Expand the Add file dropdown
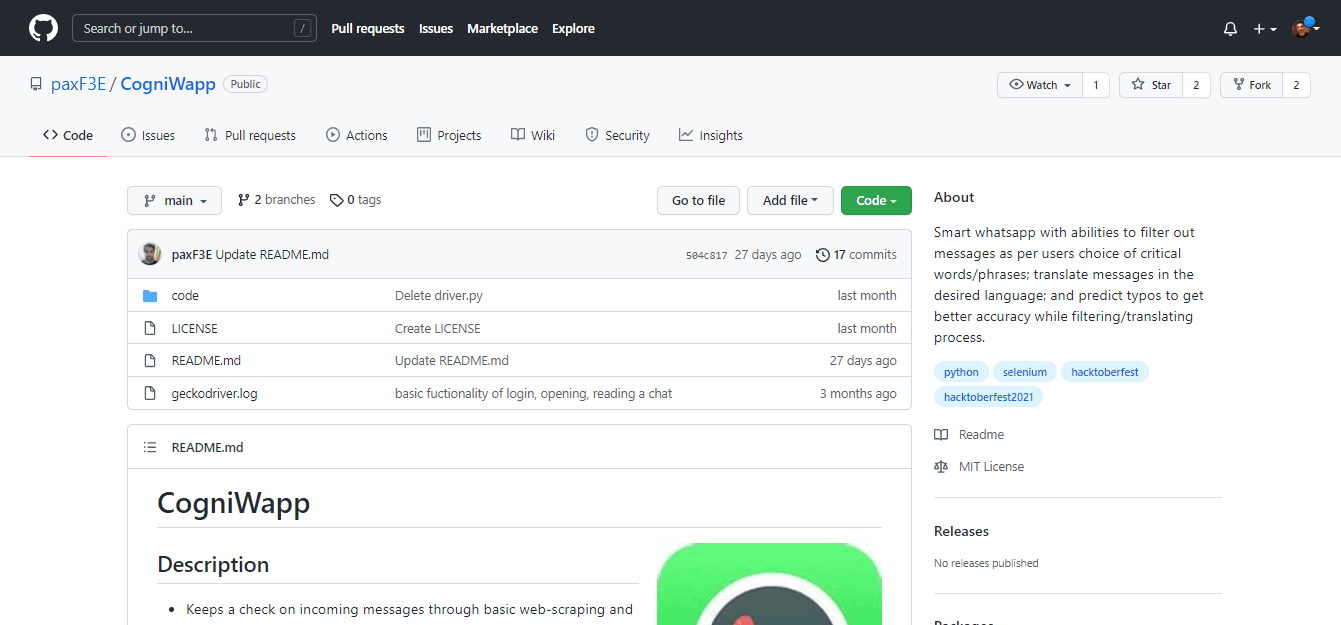Screen dimensions: 1341x625 (790, 200)
